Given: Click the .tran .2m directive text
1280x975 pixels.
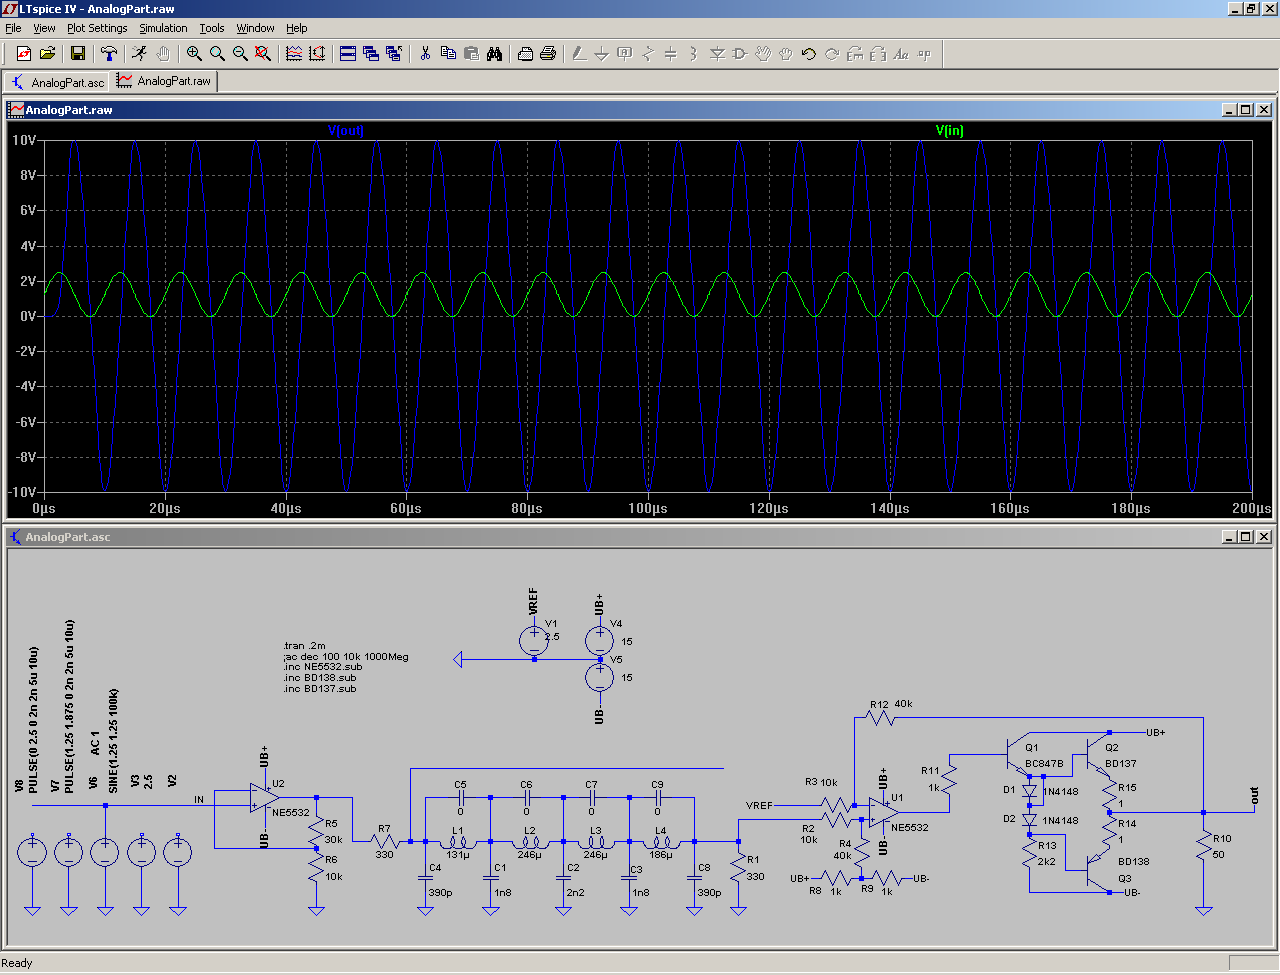Looking at the screenshot, I should 304,646.
